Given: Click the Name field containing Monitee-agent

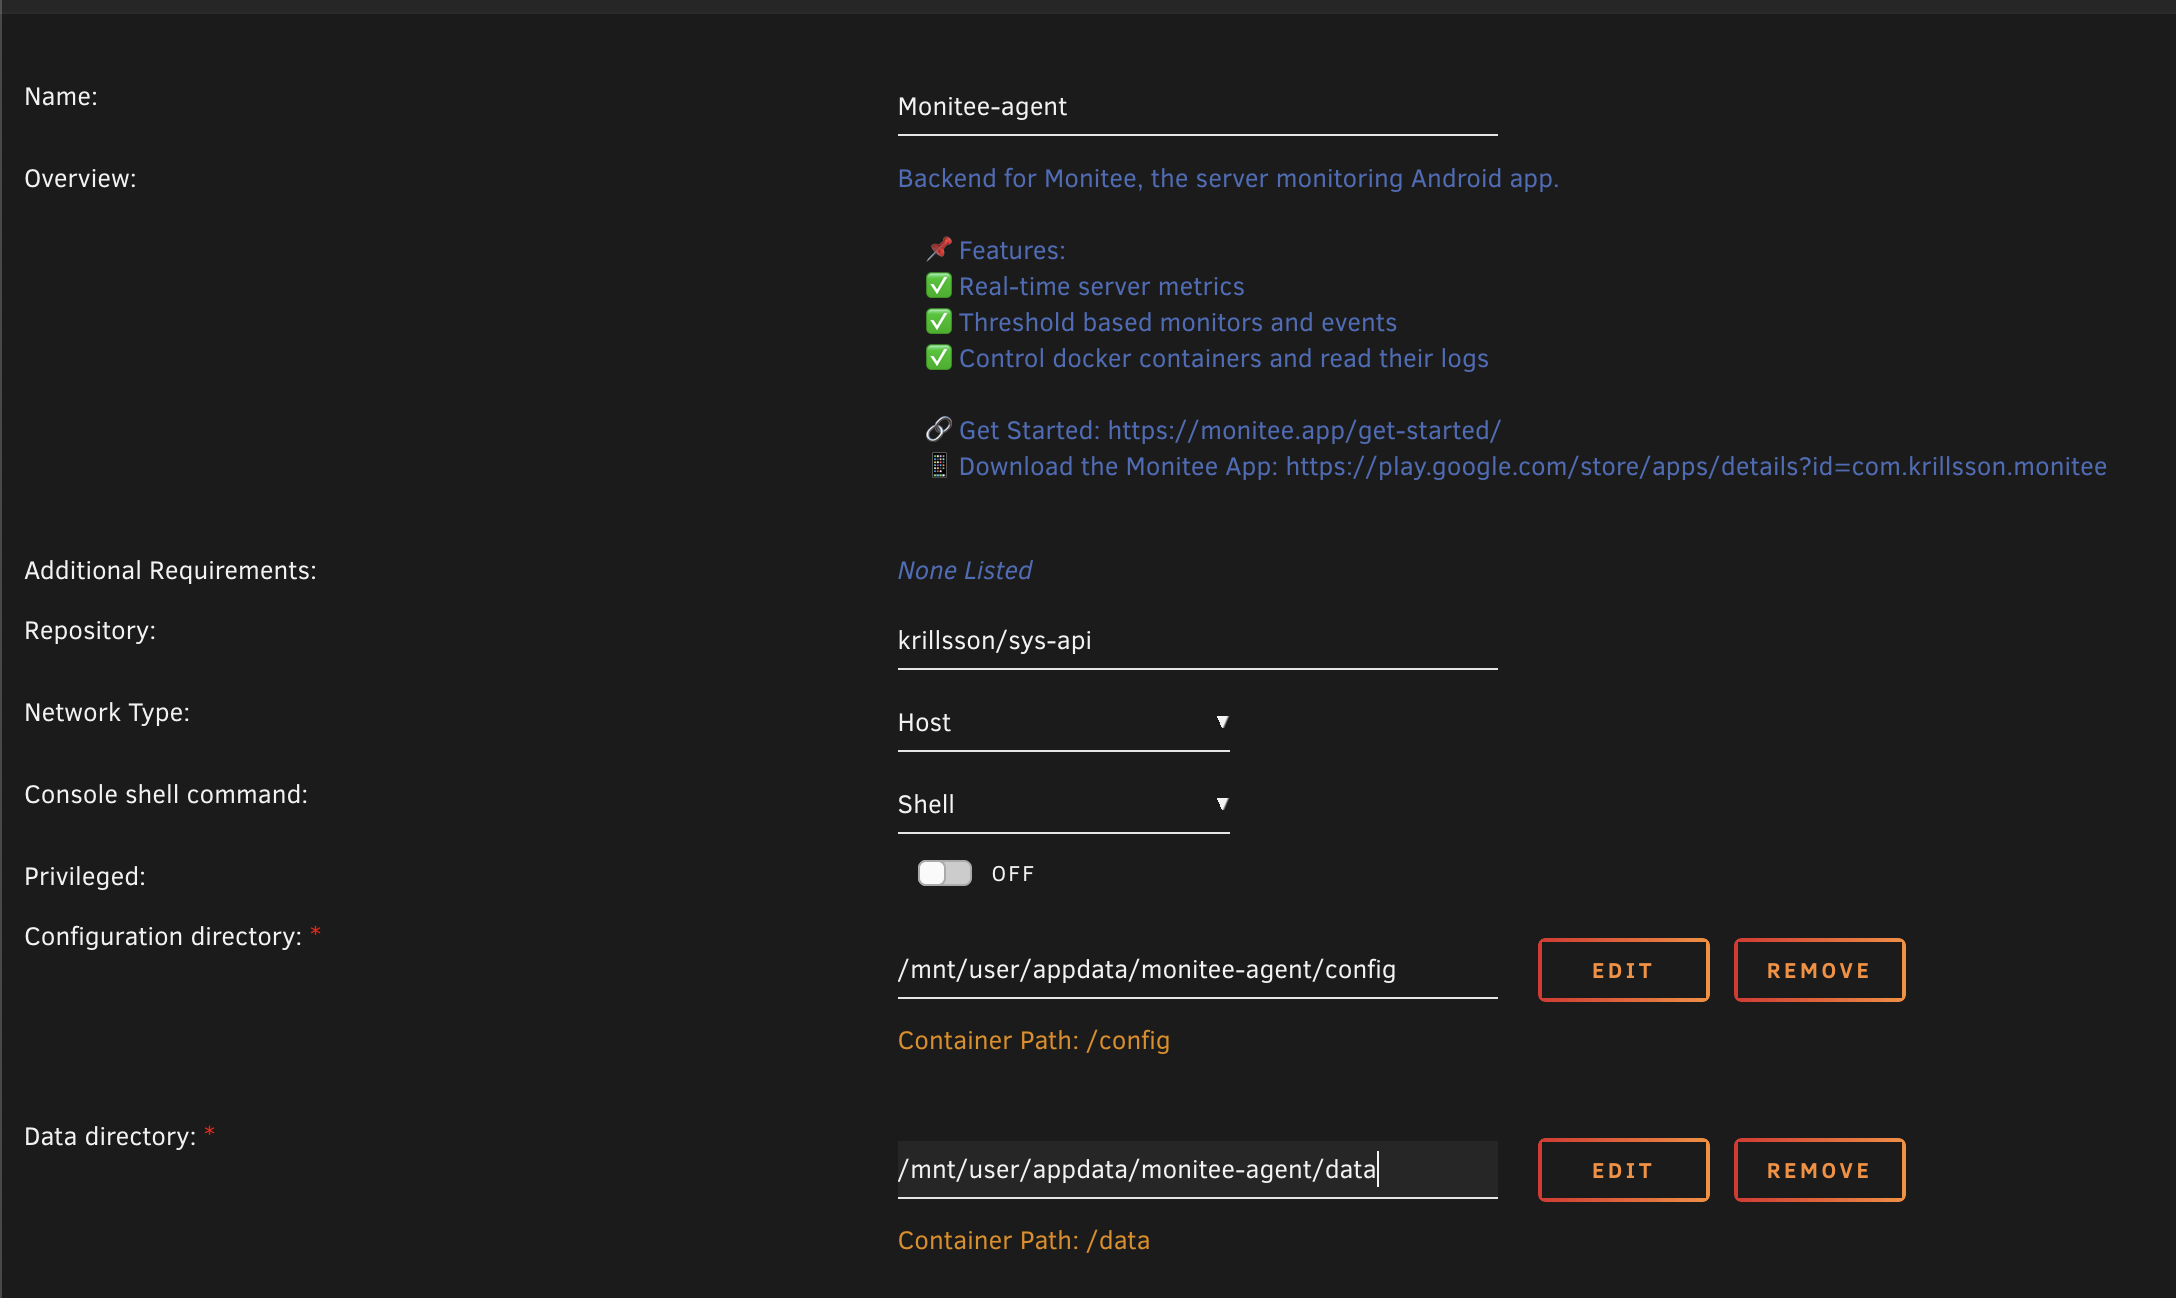Looking at the screenshot, I should (x=1197, y=107).
